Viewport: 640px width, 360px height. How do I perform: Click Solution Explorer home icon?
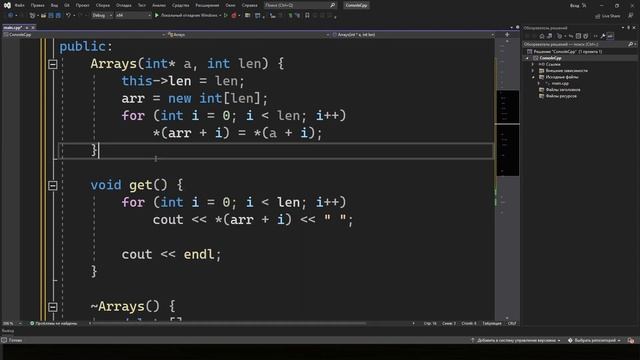coord(542,36)
